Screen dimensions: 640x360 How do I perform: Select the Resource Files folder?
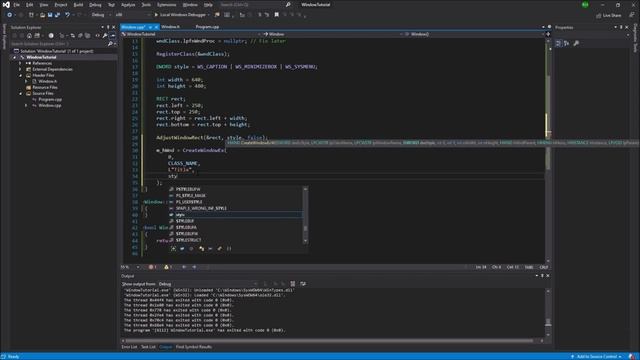click(x=45, y=87)
